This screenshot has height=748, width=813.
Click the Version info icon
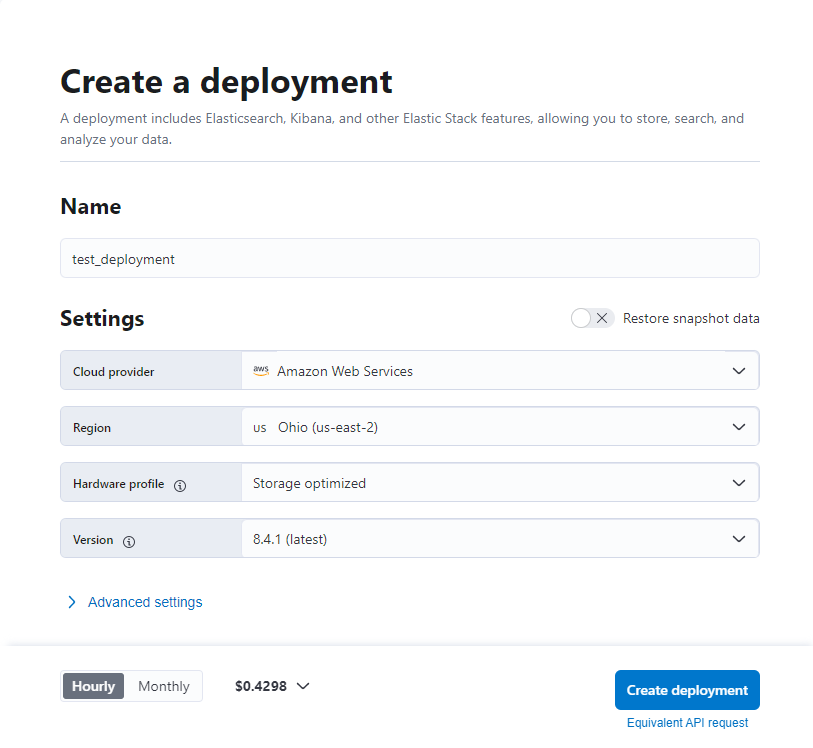(x=129, y=541)
